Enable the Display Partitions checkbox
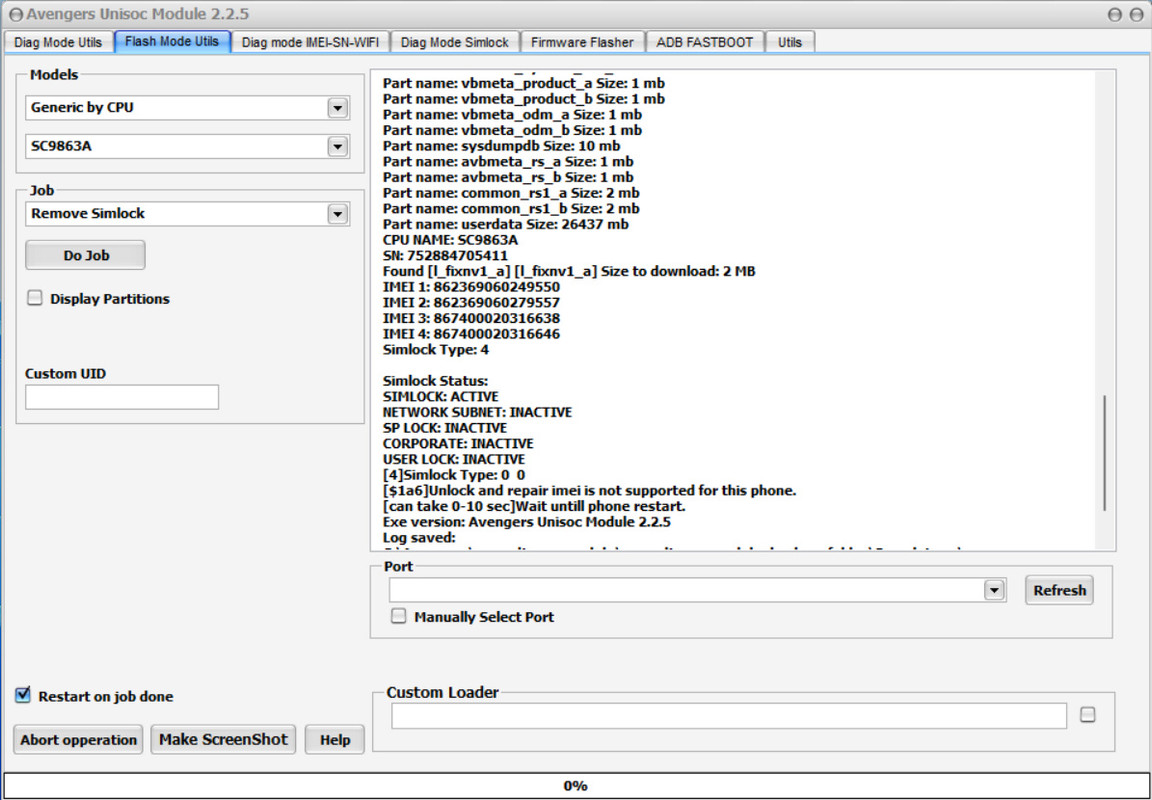 coord(35,298)
